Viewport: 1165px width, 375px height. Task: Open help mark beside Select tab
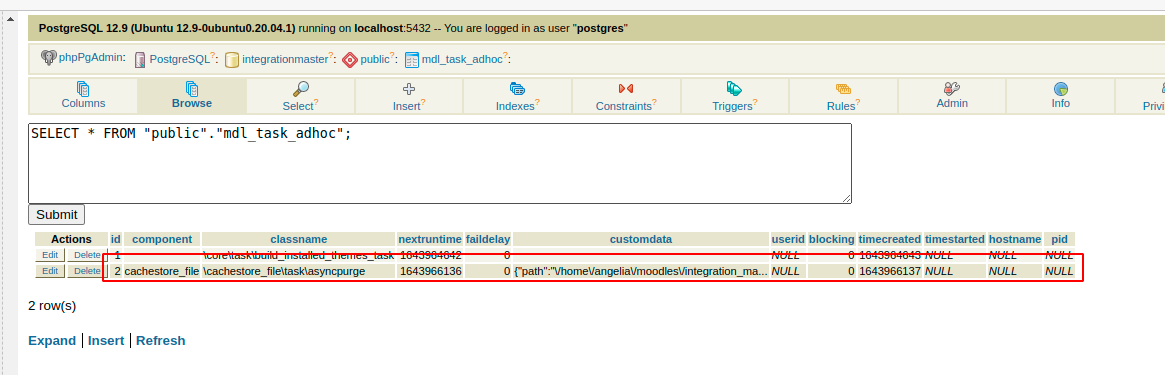(317, 102)
